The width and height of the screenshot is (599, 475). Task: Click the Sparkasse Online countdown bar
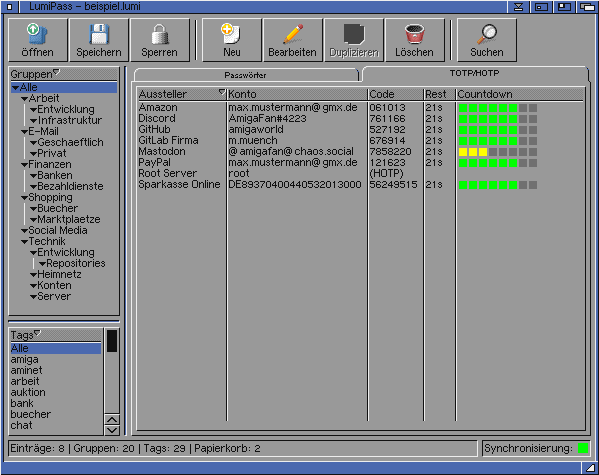tap(498, 185)
